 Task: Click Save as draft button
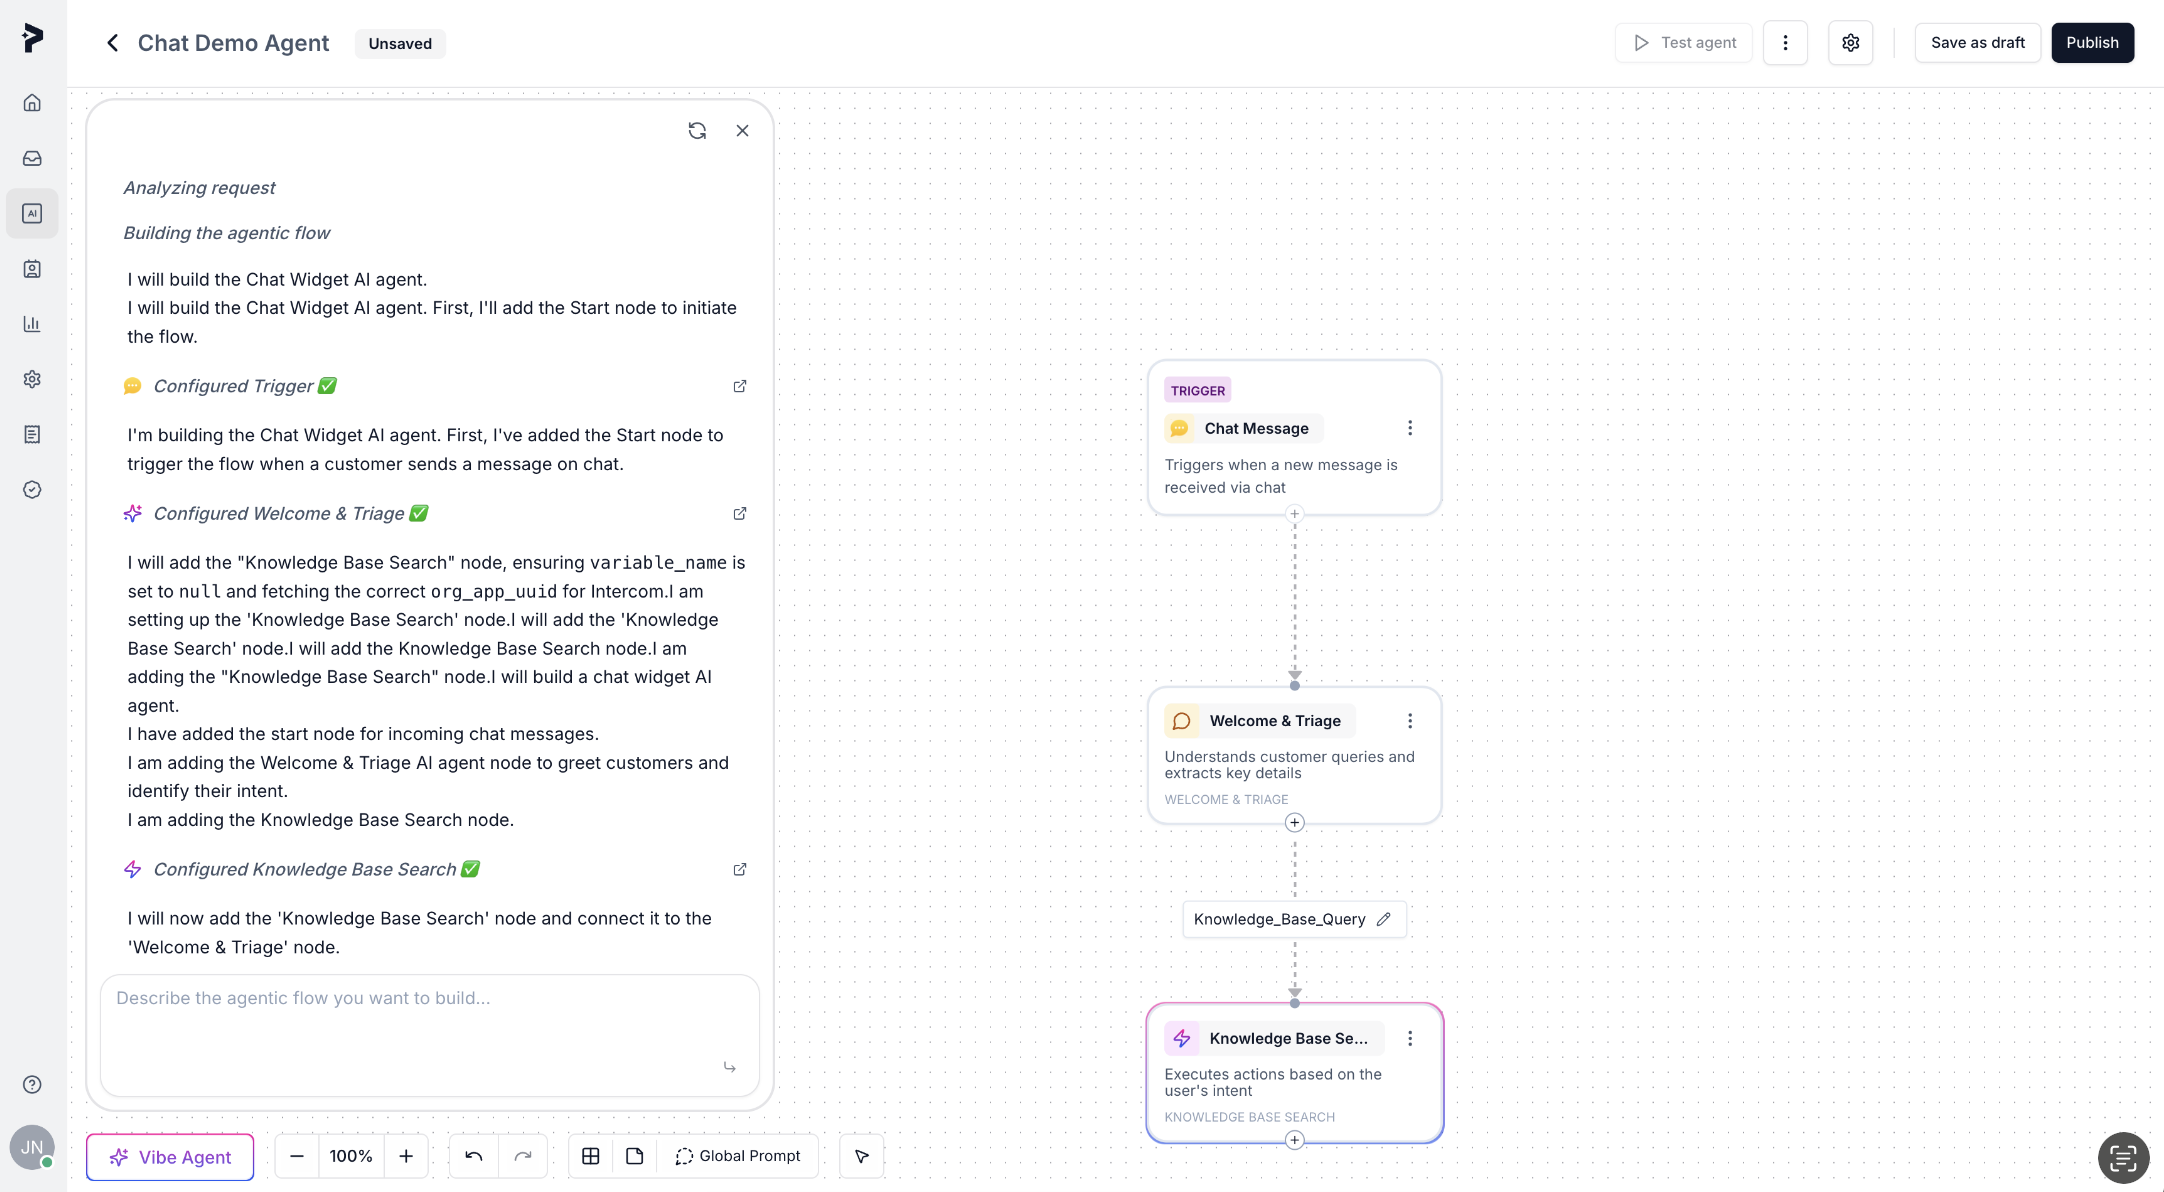click(1977, 43)
